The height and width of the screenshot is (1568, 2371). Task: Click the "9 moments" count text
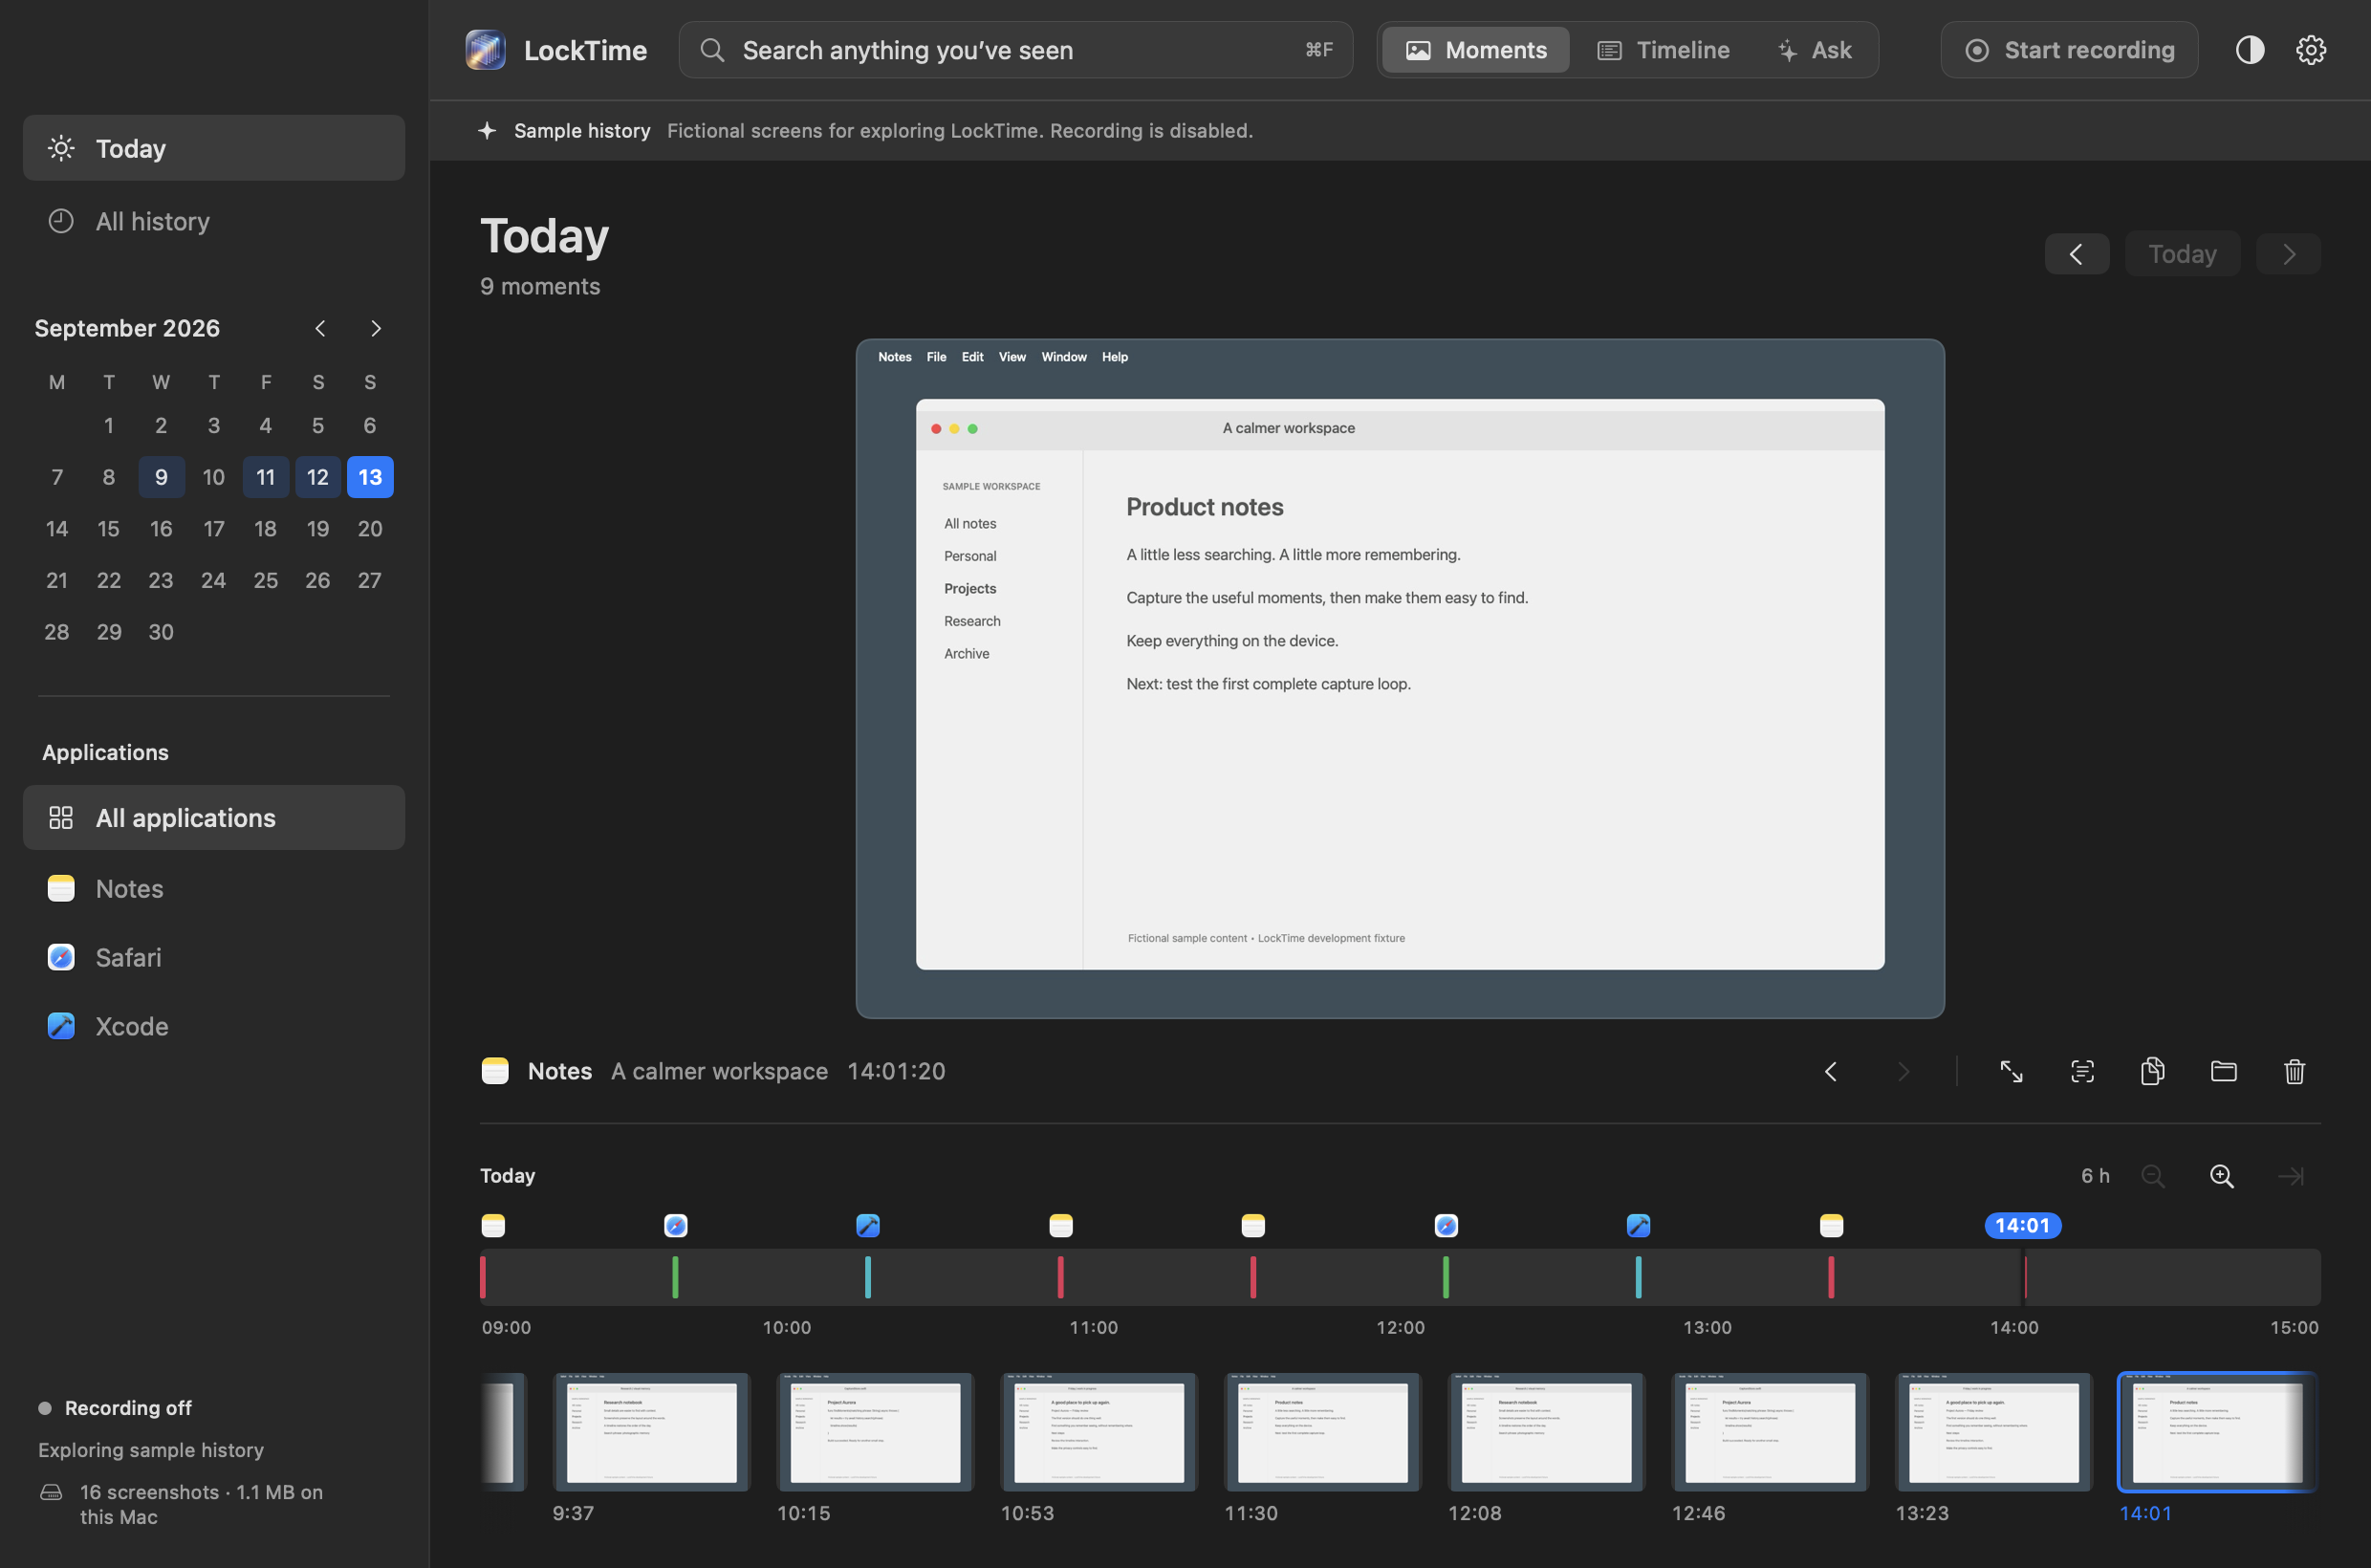pyautogui.click(x=540, y=286)
